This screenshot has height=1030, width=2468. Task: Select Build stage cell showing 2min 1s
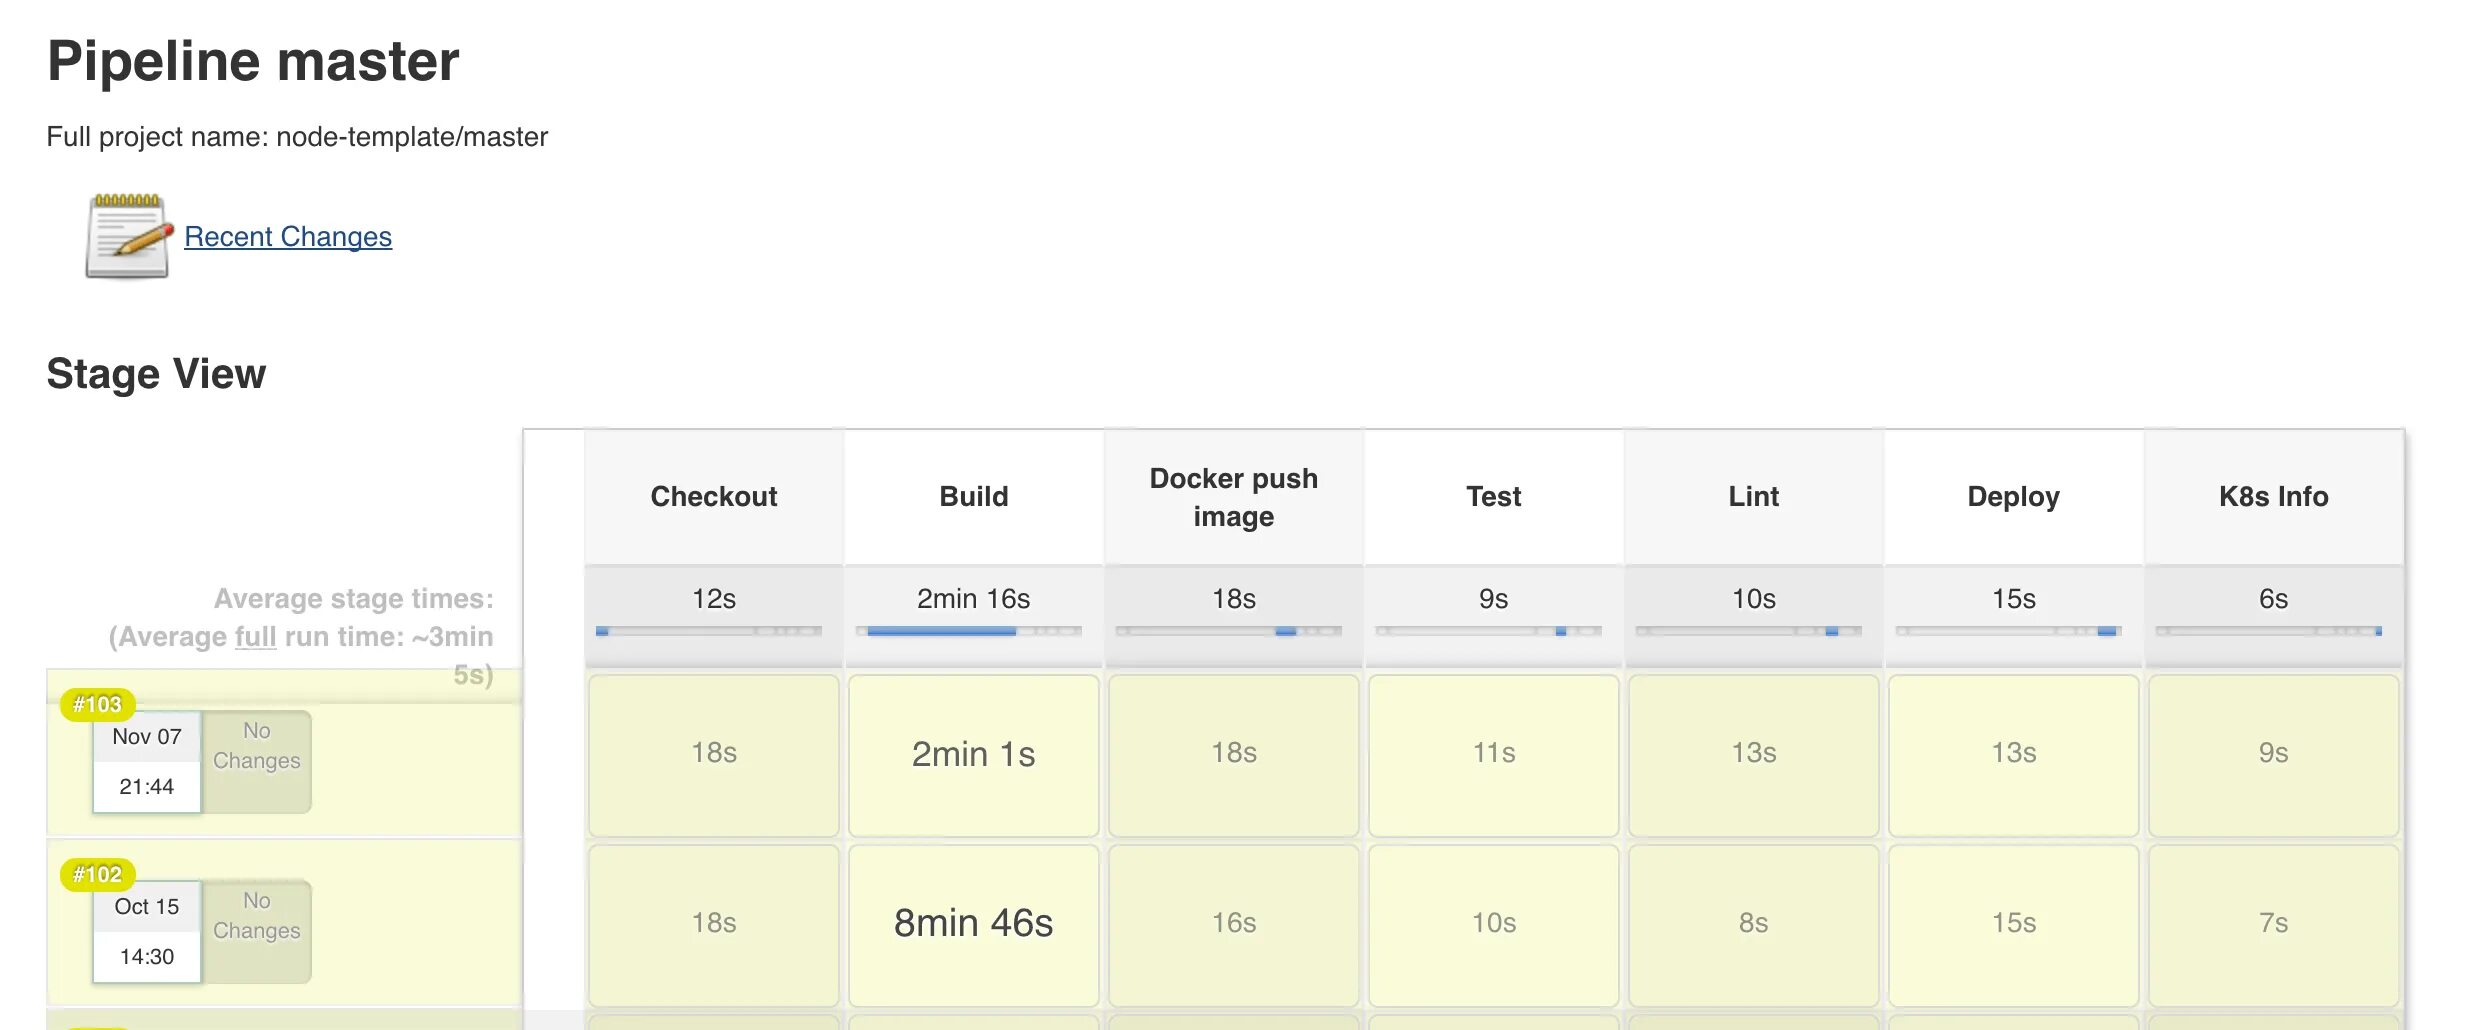tap(973, 754)
